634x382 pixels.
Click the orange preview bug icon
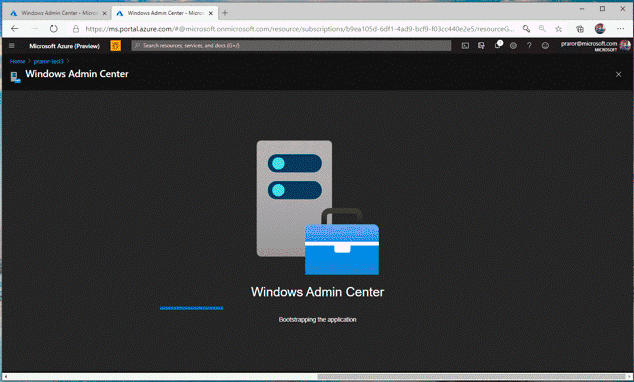(x=115, y=46)
